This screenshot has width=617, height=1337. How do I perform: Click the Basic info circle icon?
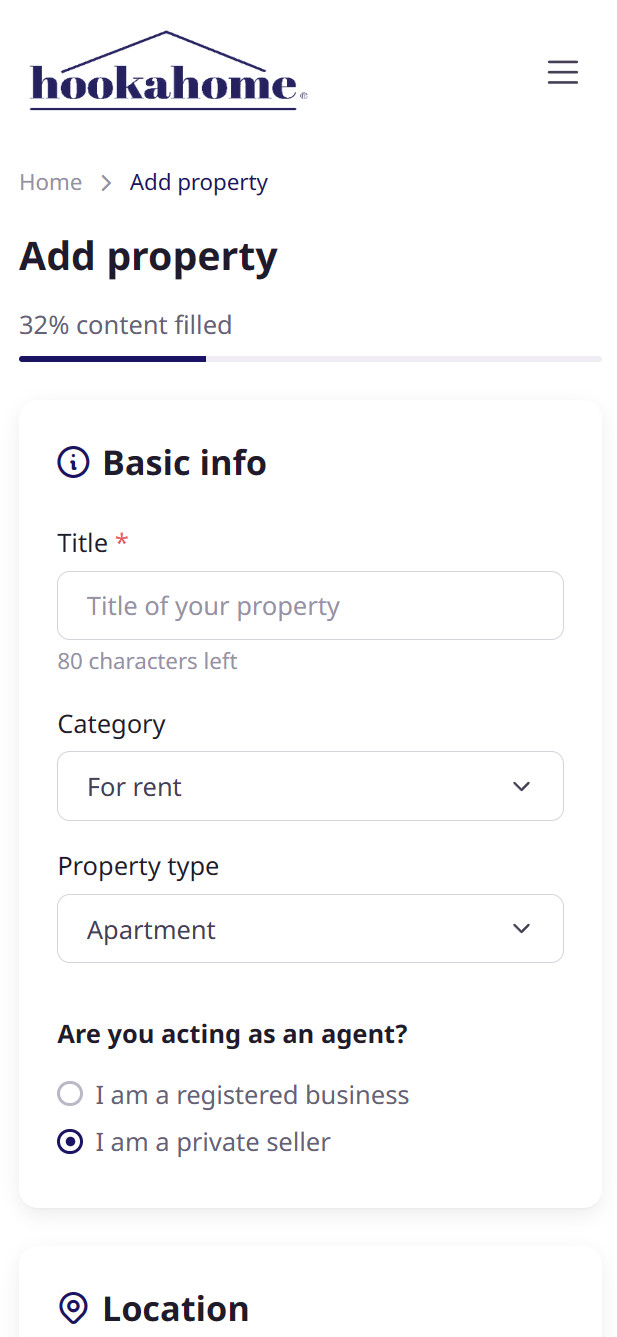[73, 463]
